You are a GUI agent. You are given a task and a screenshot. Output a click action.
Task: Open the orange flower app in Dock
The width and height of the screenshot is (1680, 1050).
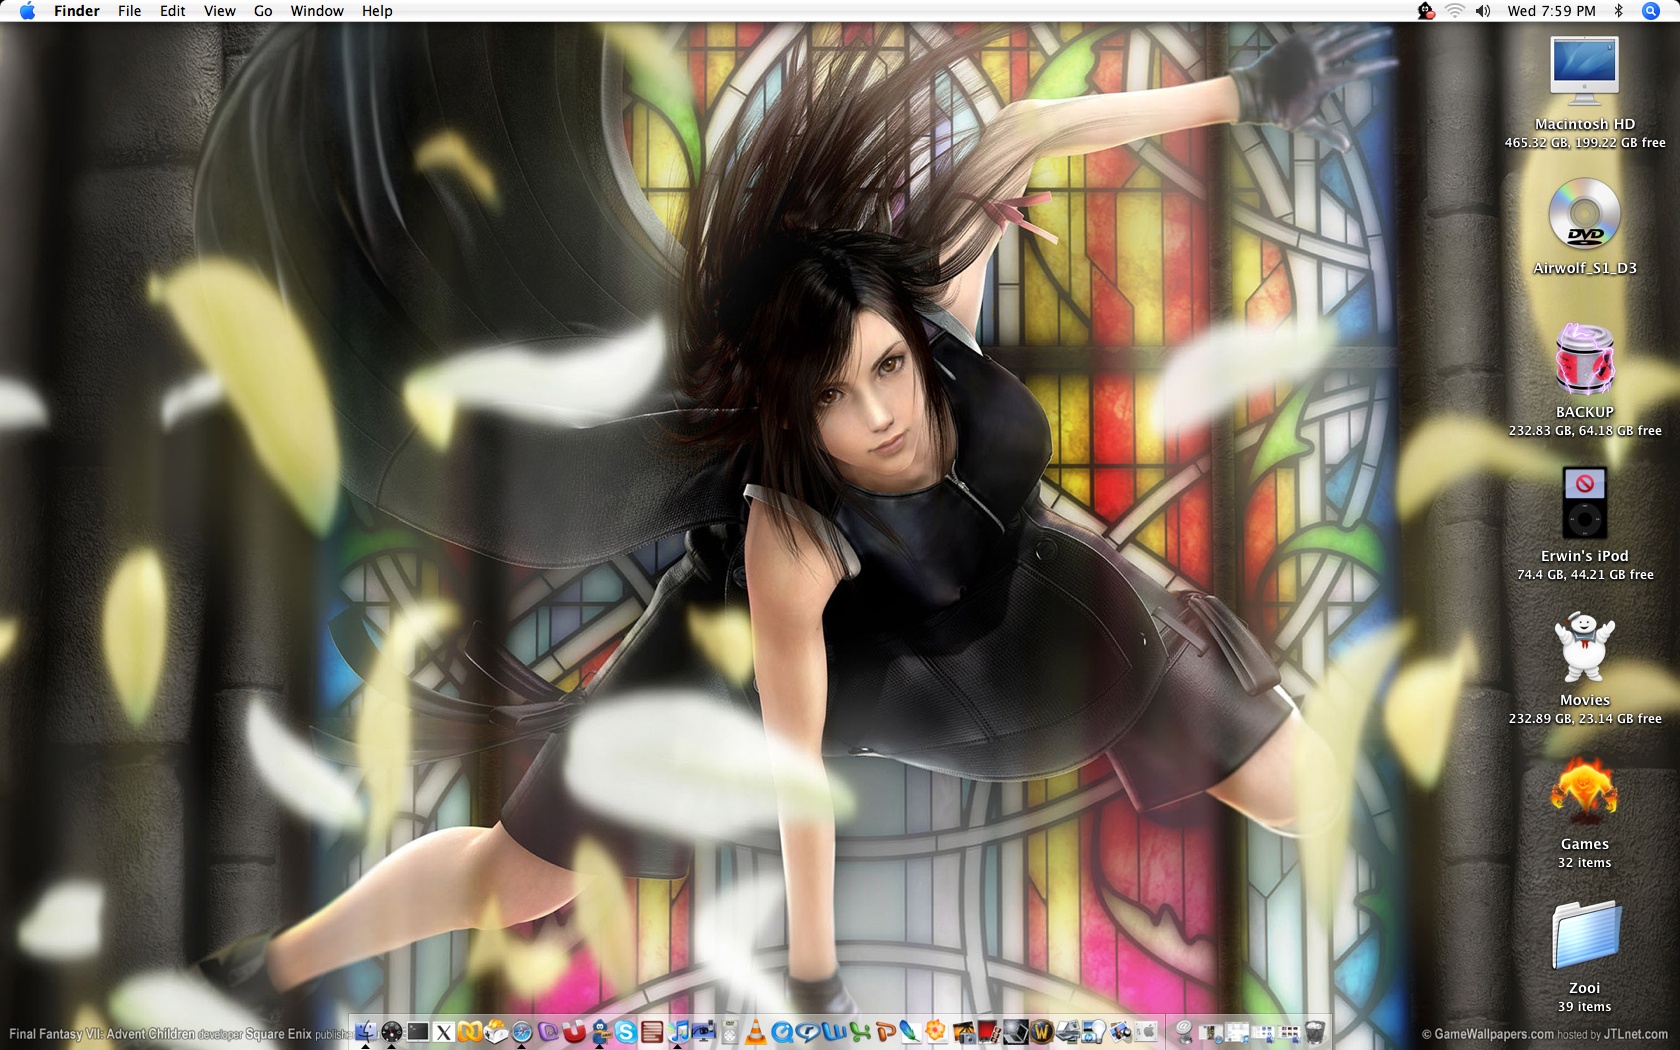tap(936, 1031)
